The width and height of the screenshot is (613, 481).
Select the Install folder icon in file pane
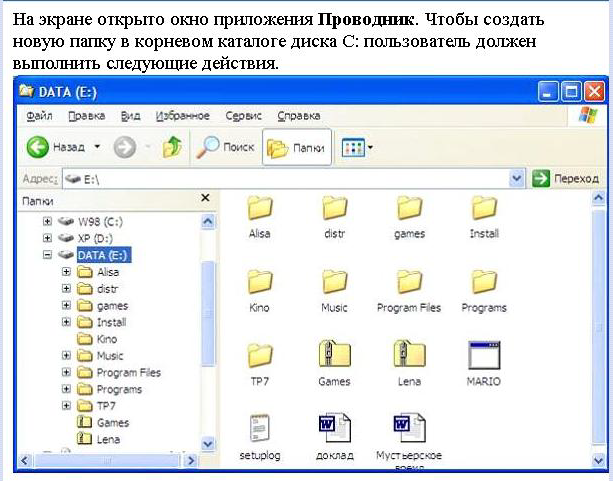484,208
